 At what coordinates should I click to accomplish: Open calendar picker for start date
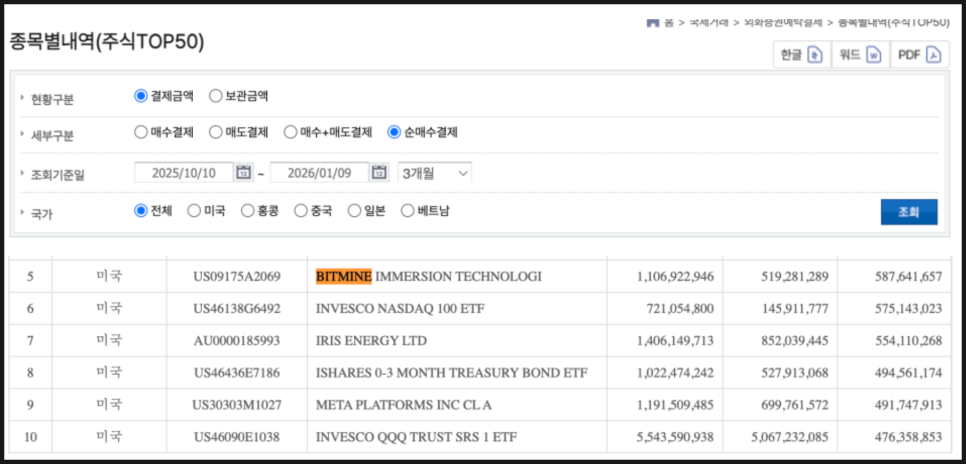click(x=244, y=173)
